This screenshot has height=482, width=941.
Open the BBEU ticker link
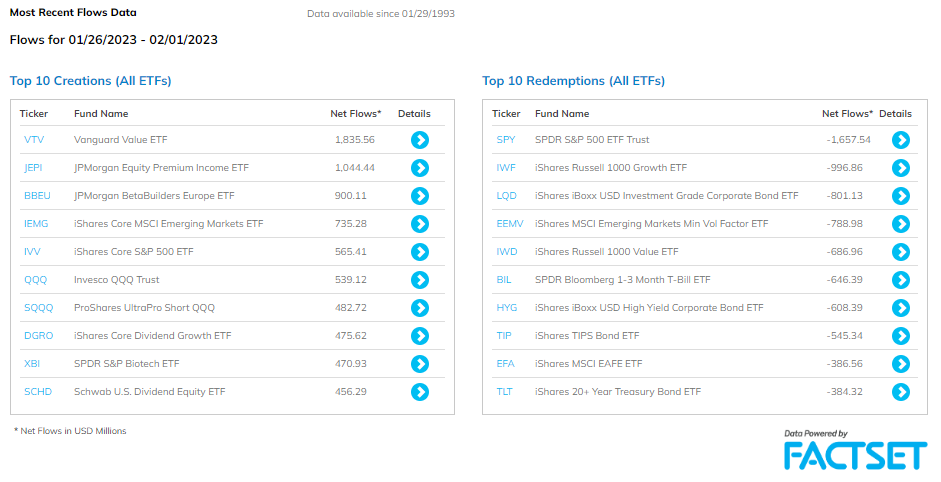[x=37, y=196]
